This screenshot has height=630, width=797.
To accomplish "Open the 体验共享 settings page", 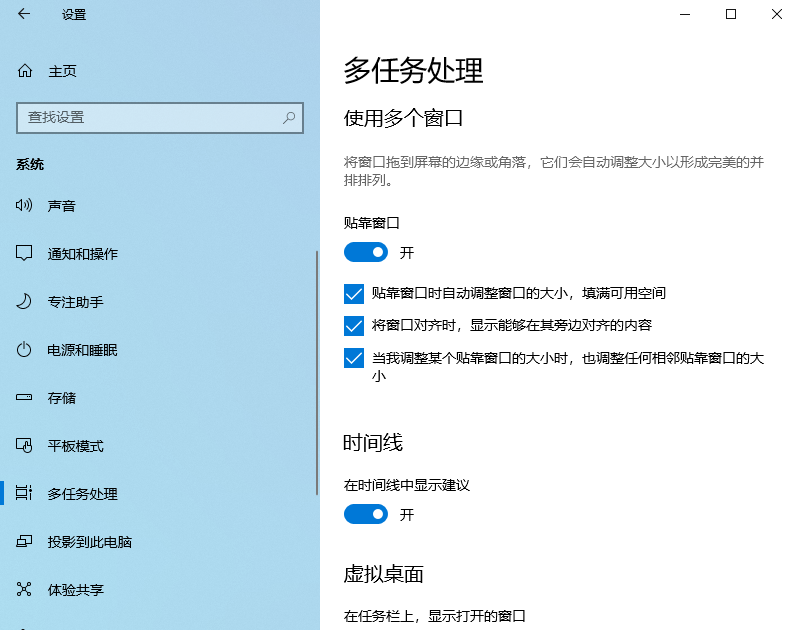I will click(76, 590).
